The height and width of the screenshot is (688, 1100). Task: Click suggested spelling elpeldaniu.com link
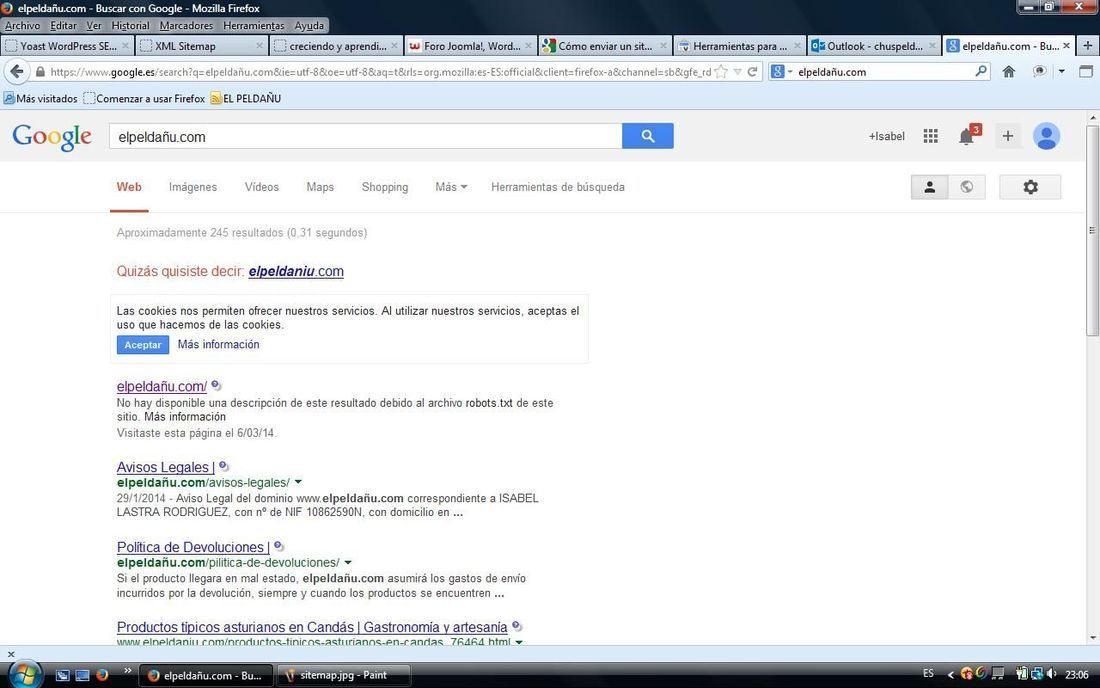[x=296, y=271]
